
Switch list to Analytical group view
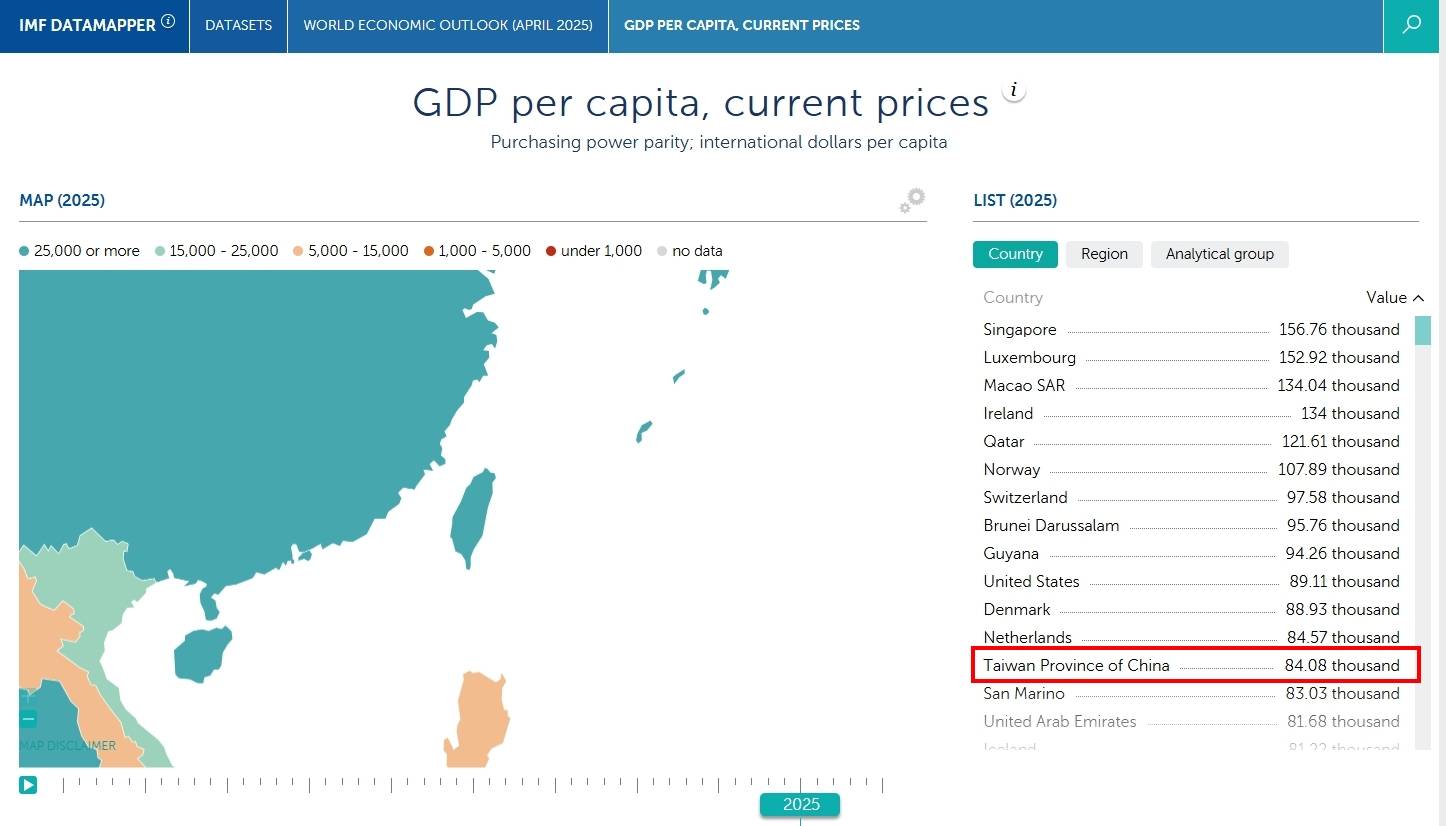1219,254
